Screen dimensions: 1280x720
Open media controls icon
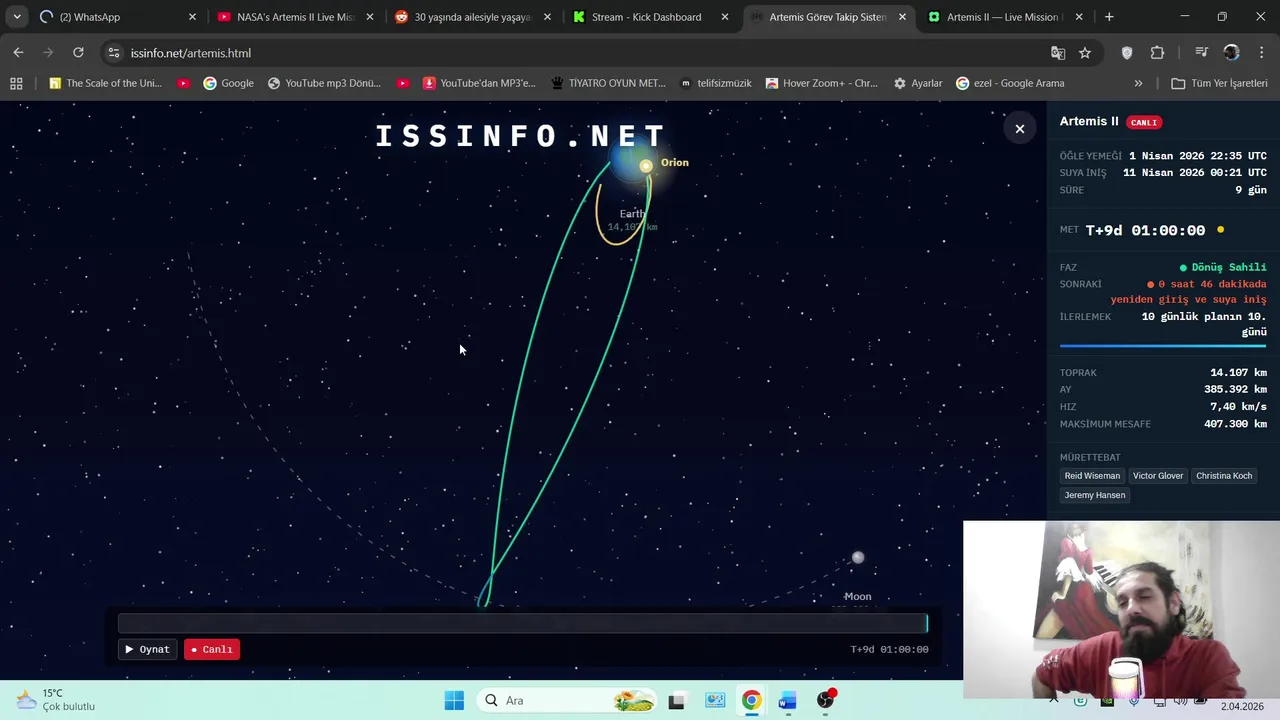[1201, 53]
